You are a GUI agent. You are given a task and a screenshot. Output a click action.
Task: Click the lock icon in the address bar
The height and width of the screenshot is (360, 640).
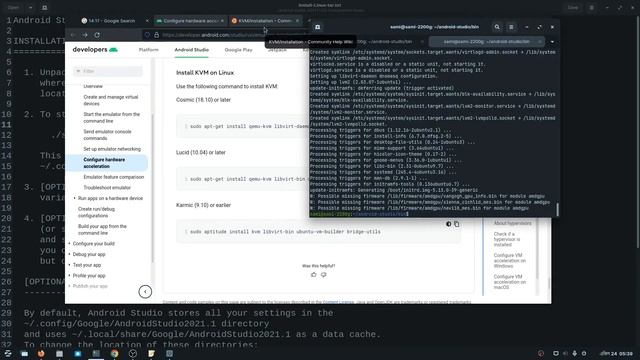pyautogui.click(x=156, y=35)
